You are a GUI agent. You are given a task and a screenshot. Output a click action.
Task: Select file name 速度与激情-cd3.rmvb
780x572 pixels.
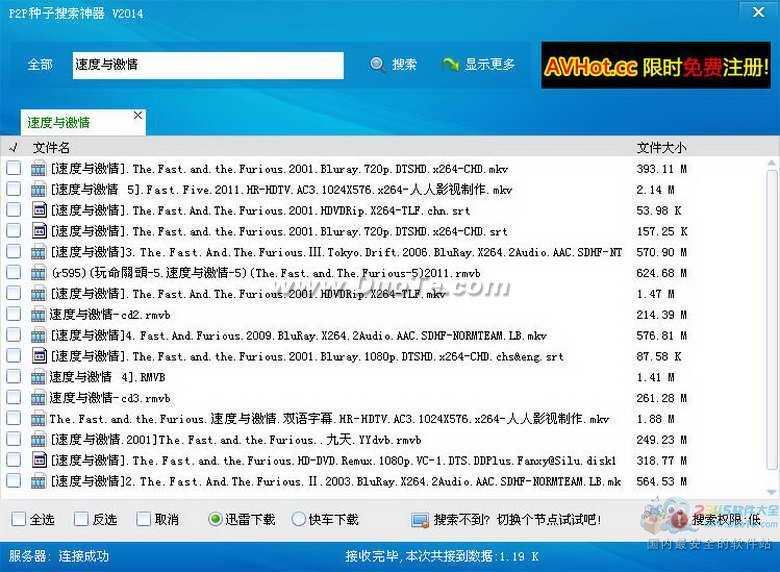pyautogui.click(x=110, y=398)
